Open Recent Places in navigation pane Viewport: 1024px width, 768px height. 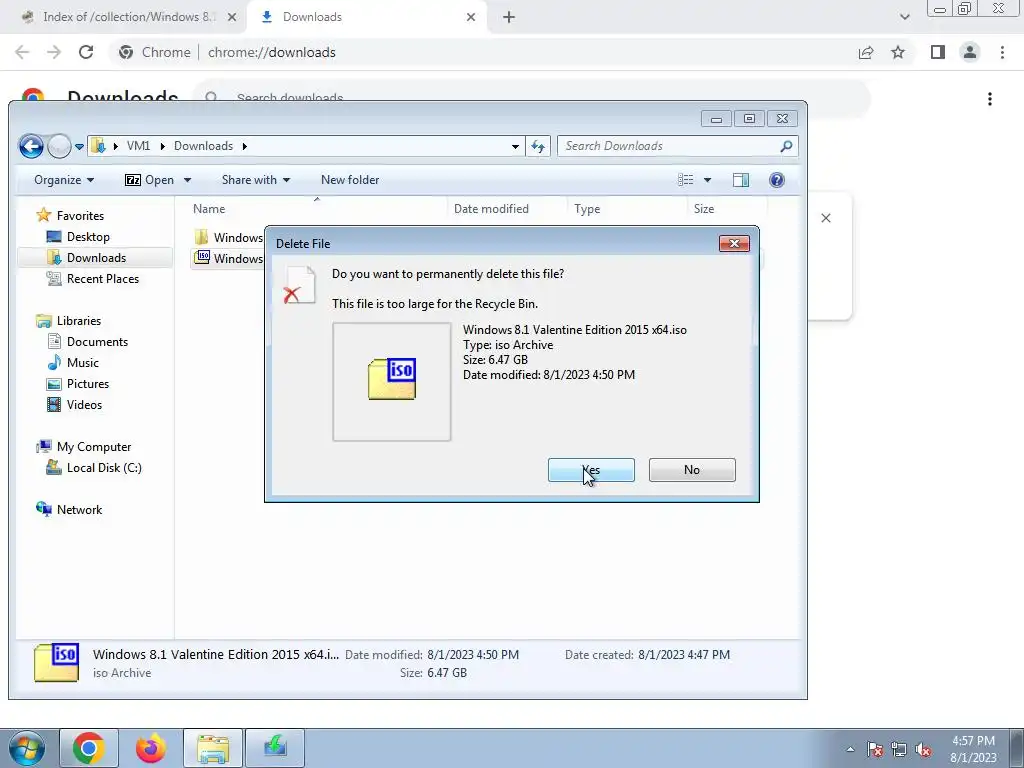(x=103, y=279)
